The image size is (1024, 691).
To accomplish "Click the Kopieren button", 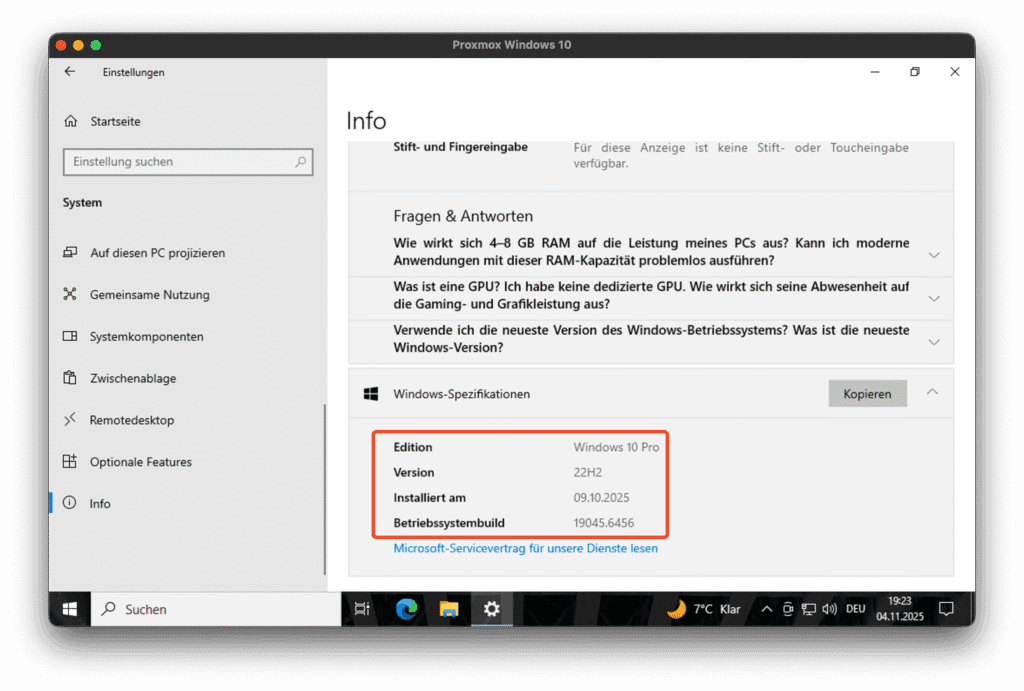I will click(867, 394).
